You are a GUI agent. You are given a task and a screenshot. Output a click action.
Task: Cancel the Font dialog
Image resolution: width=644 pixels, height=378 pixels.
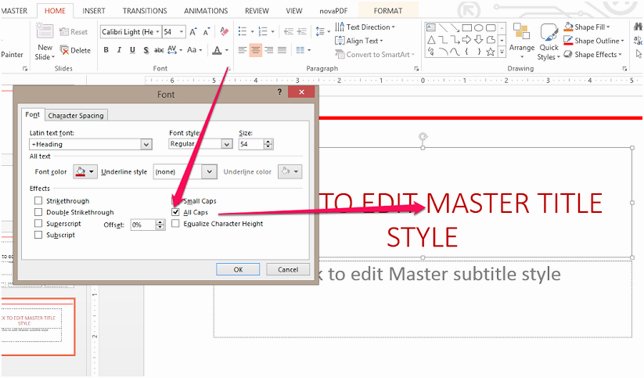coord(288,270)
